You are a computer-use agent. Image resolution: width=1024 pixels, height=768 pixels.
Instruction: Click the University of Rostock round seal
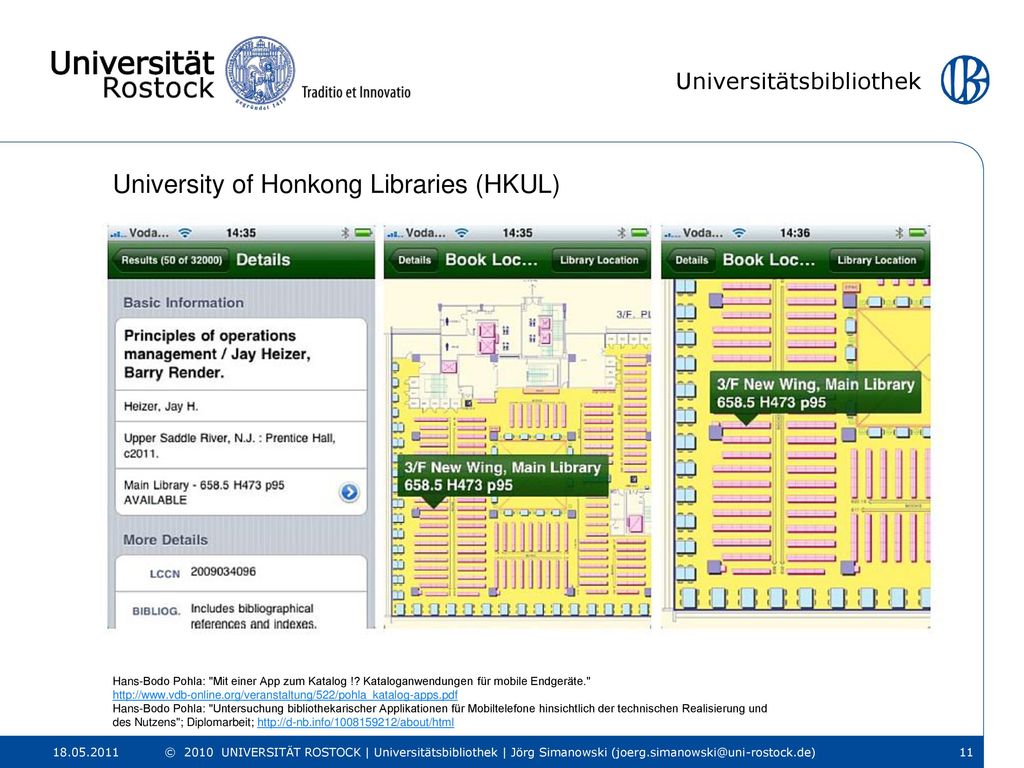pos(260,72)
